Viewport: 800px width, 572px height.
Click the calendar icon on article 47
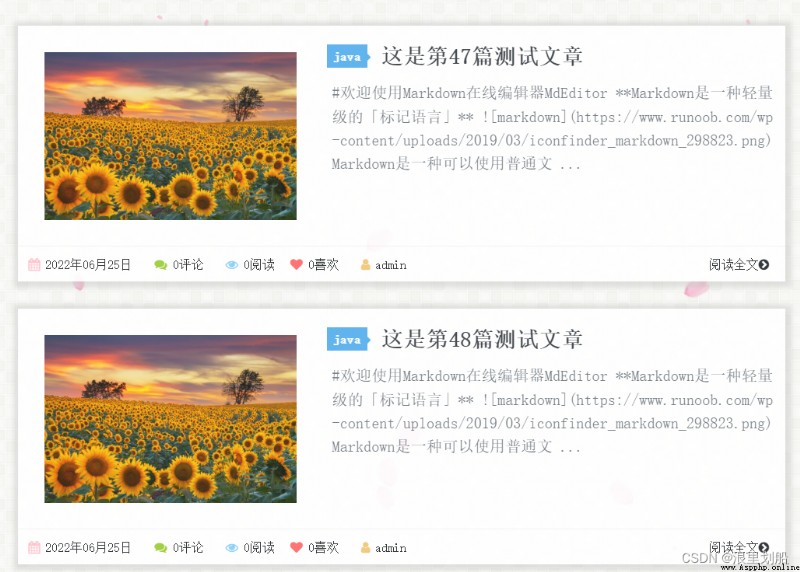[34, 264]
